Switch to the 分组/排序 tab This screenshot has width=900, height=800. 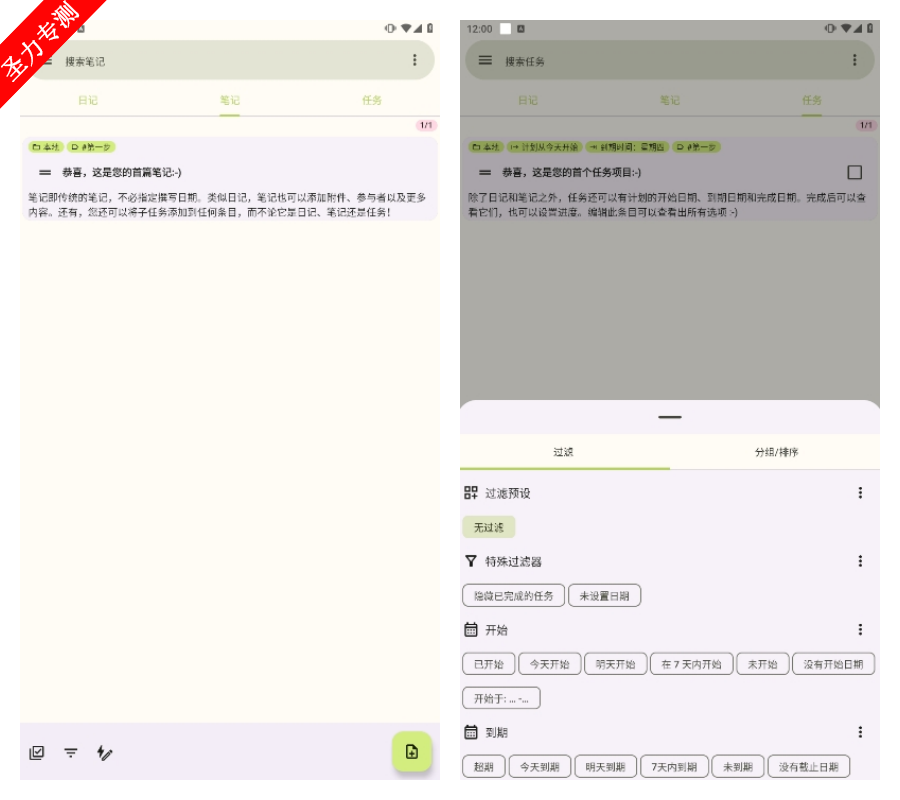[775, 452]
